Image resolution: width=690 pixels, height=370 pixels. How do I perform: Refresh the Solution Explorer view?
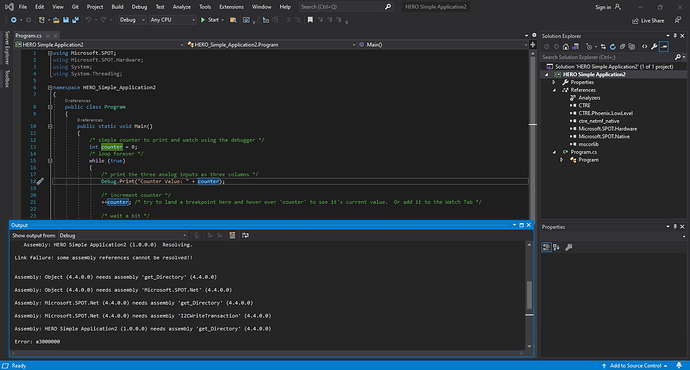[613, 47]
